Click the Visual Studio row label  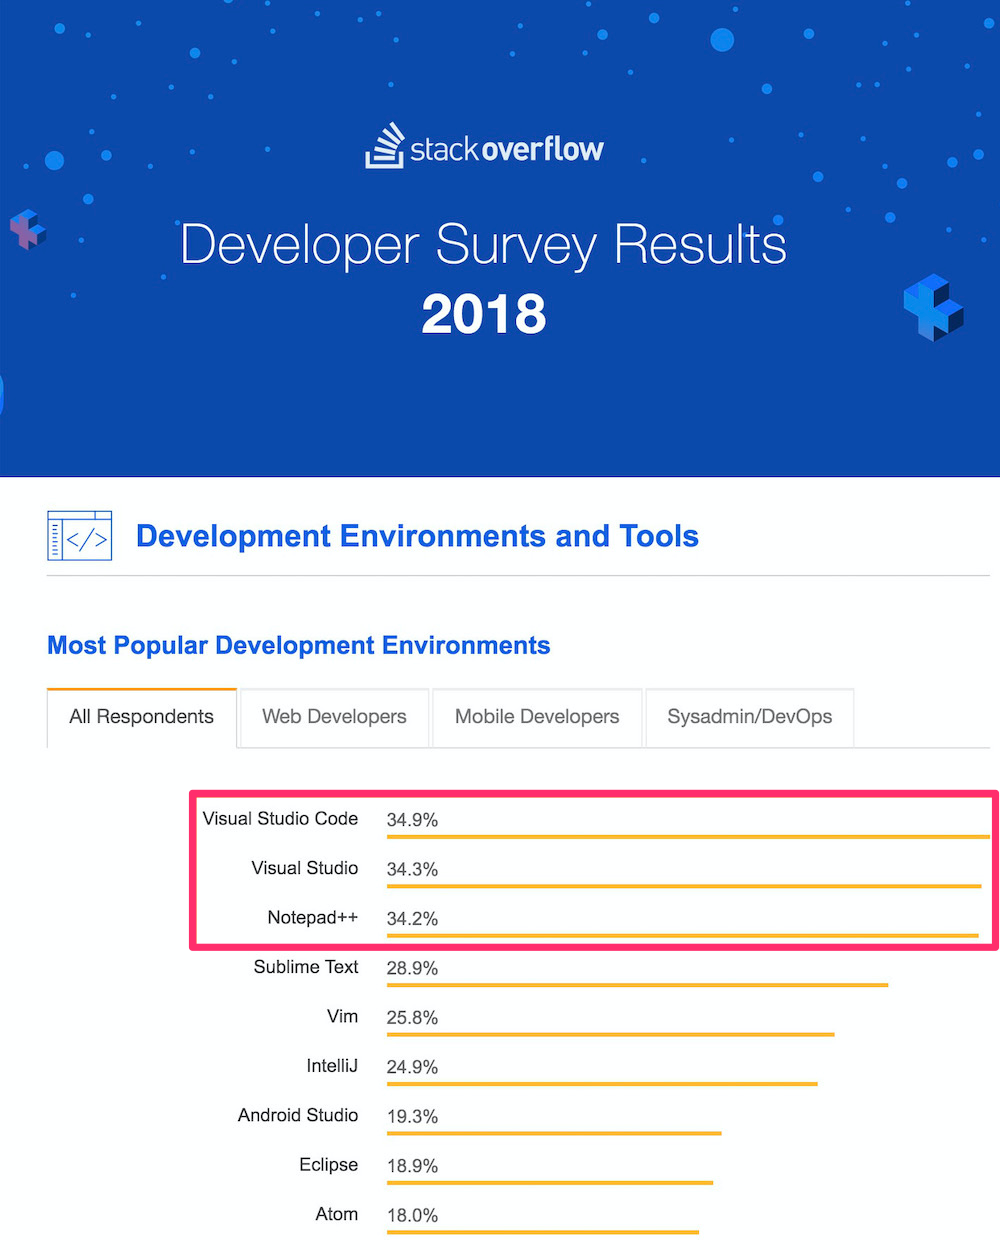coord(305,868)
